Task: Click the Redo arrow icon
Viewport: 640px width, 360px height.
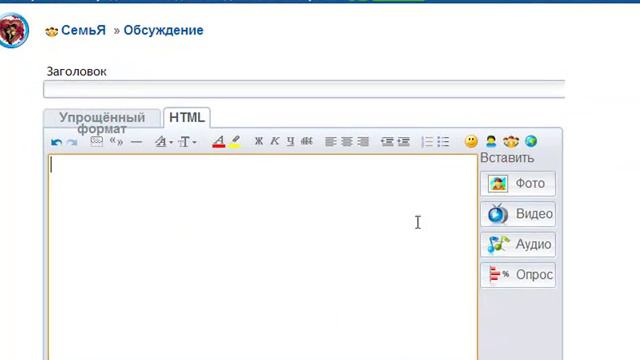Action: [72, 142]
